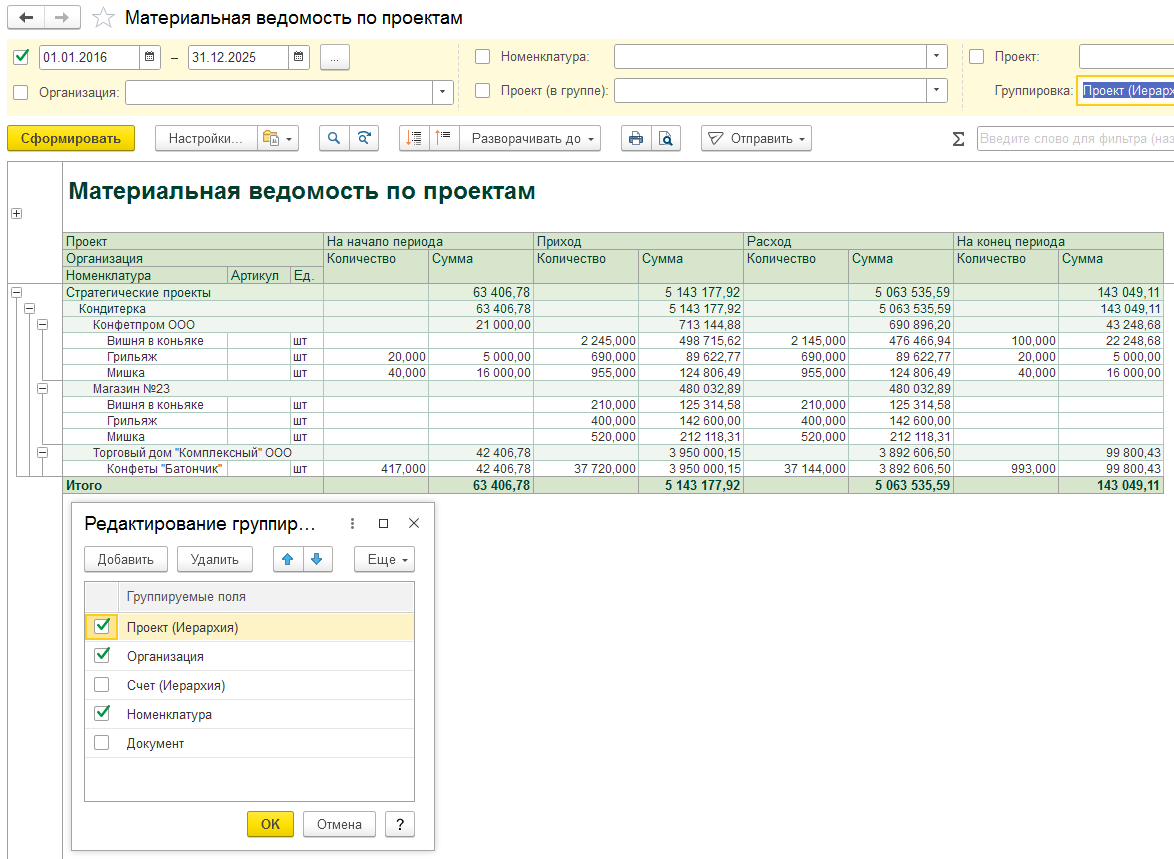Open print preview with magnifier icon
The width and height of the screenshot is (1174, 859).
pos(665,139)
